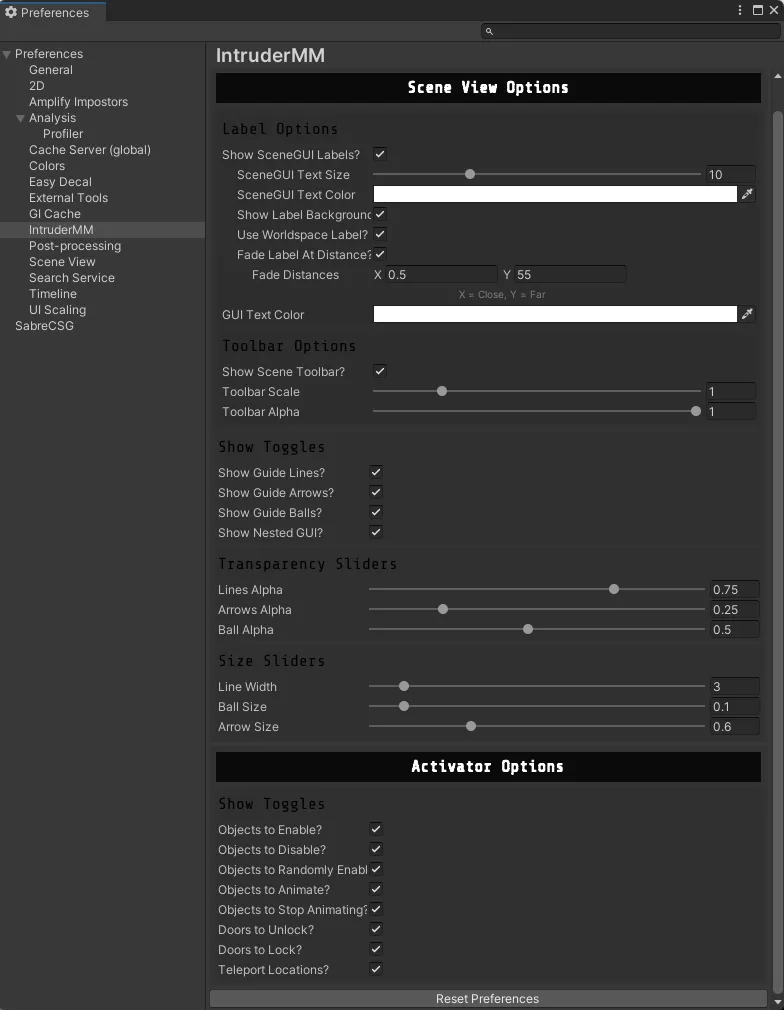Viewport: 784px width, 1010px height.
Task: Uncheck Show Label Background
Action: (380, 214)
